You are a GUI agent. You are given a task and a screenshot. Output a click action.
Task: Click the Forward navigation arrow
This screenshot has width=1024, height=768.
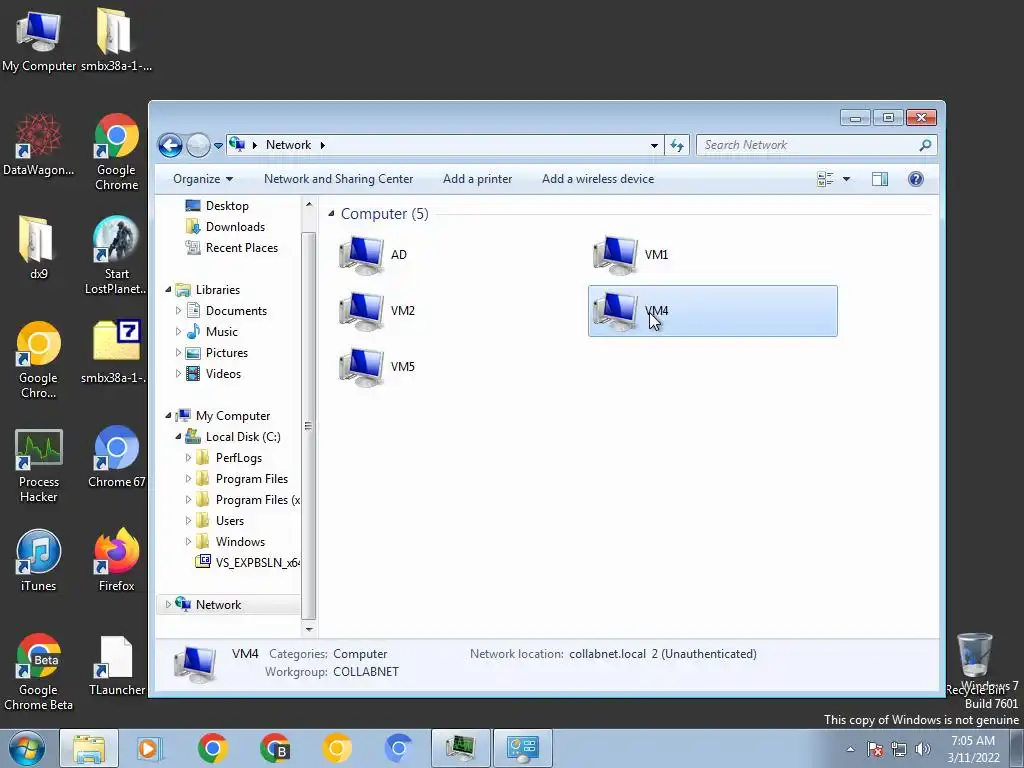pos(198,145)
